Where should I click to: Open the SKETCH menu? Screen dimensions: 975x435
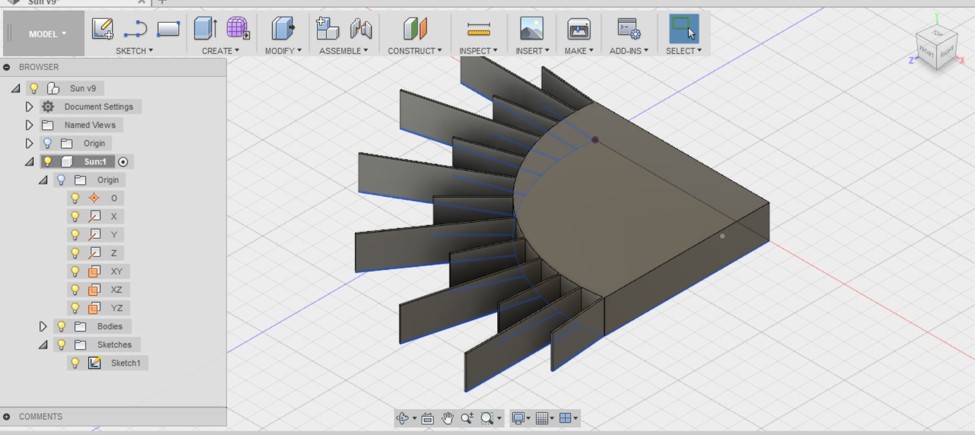click(134, 51)
